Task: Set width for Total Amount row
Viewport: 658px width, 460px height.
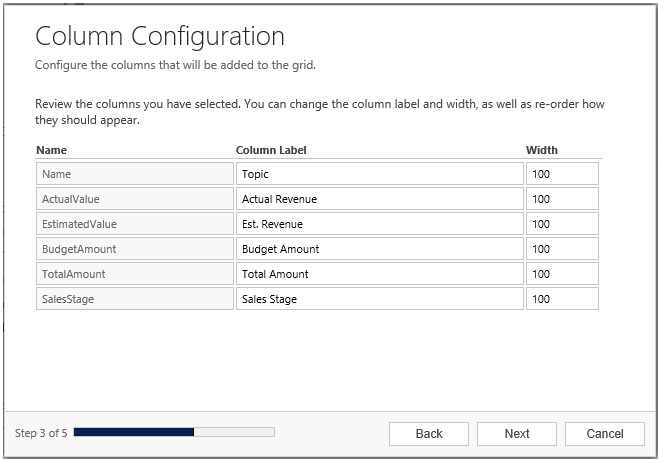Action: pos(562,274)
